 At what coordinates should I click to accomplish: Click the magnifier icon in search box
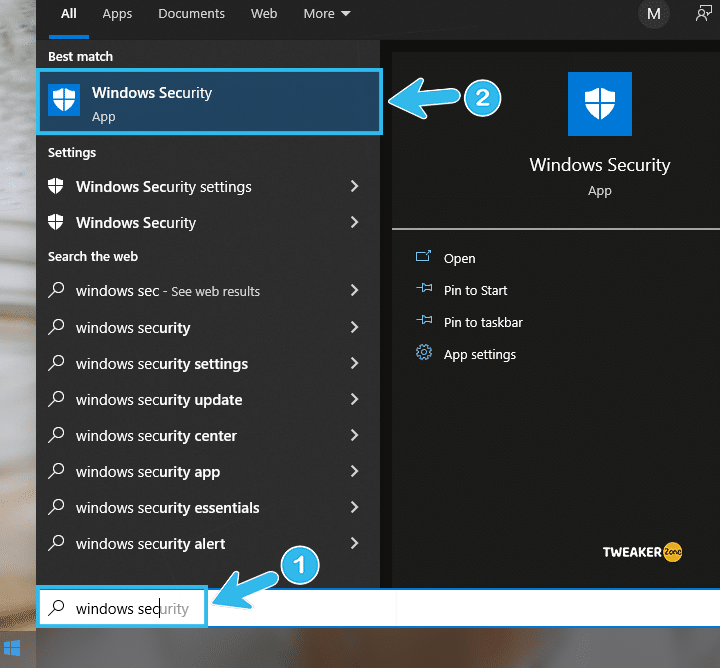pyautogui.click(x=56, y=608)
